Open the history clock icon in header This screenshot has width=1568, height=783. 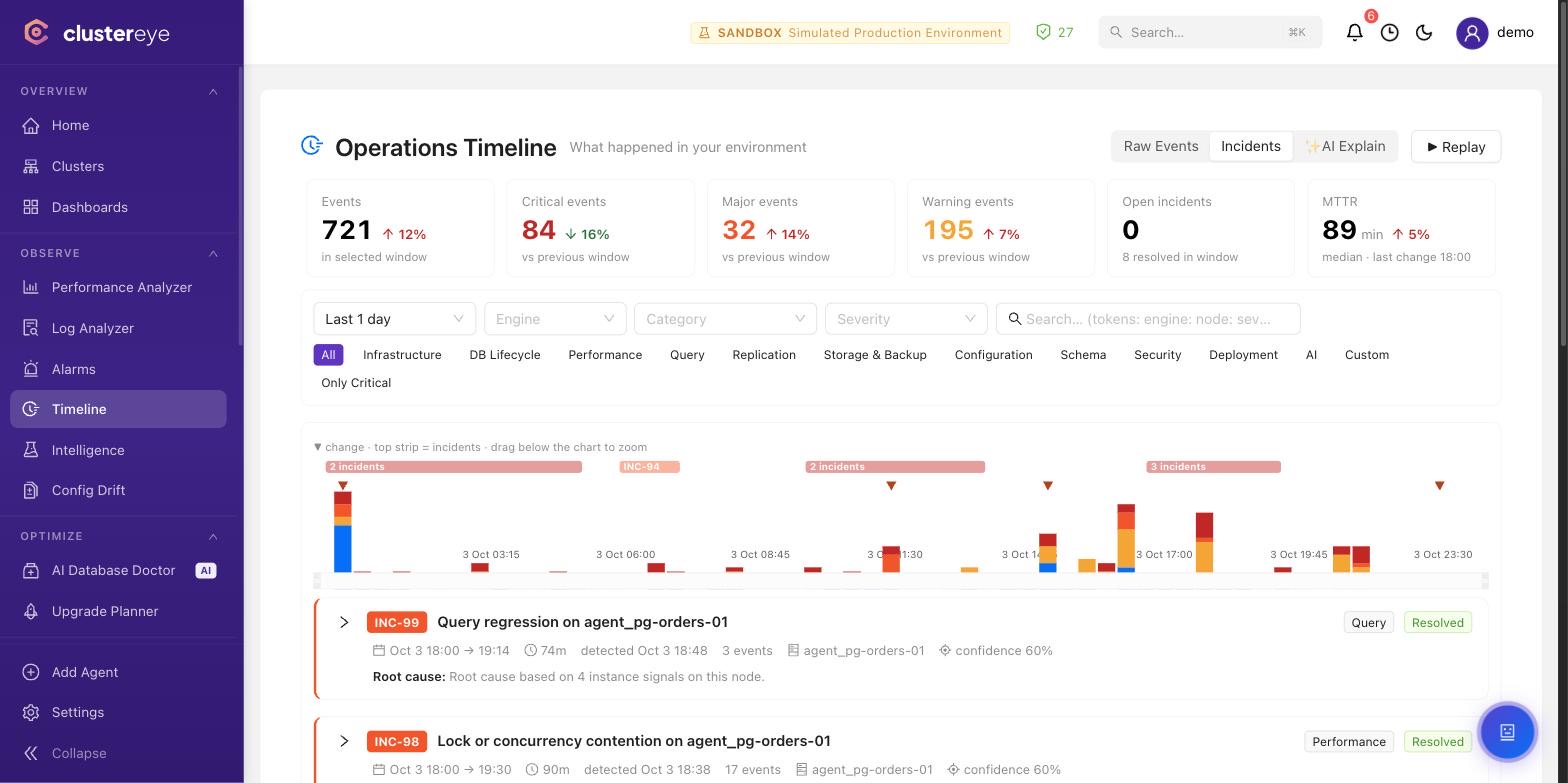click(1390, 32)
